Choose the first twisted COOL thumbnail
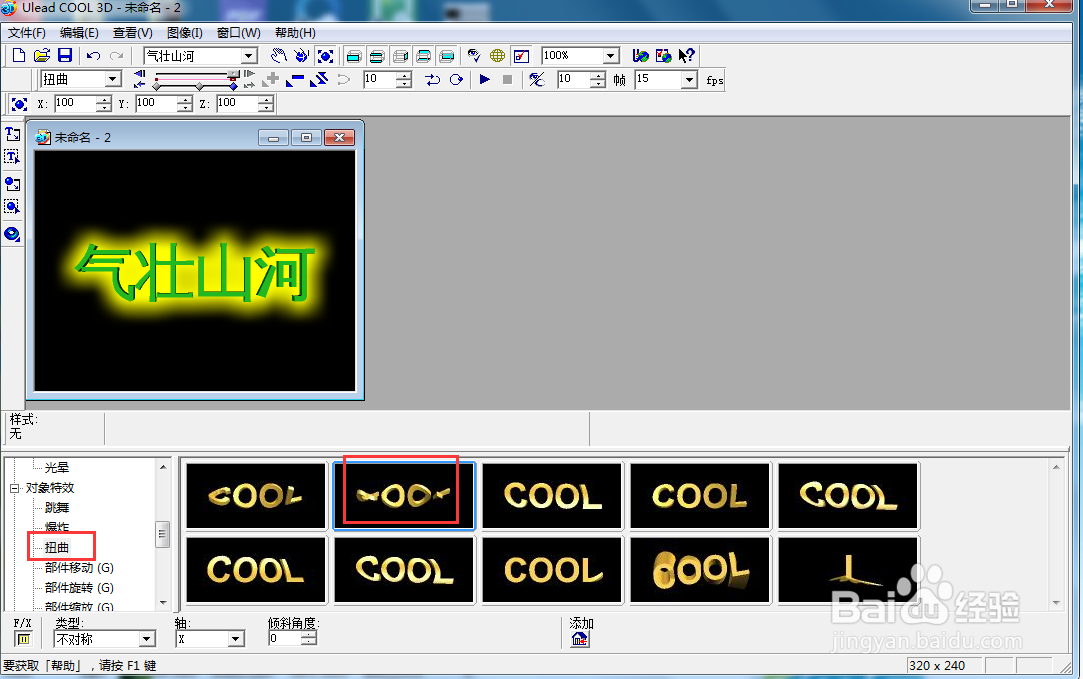Image resolution: width=1083 pixels, height=679 pixels. pyautogui.click(x=256, y=496)
